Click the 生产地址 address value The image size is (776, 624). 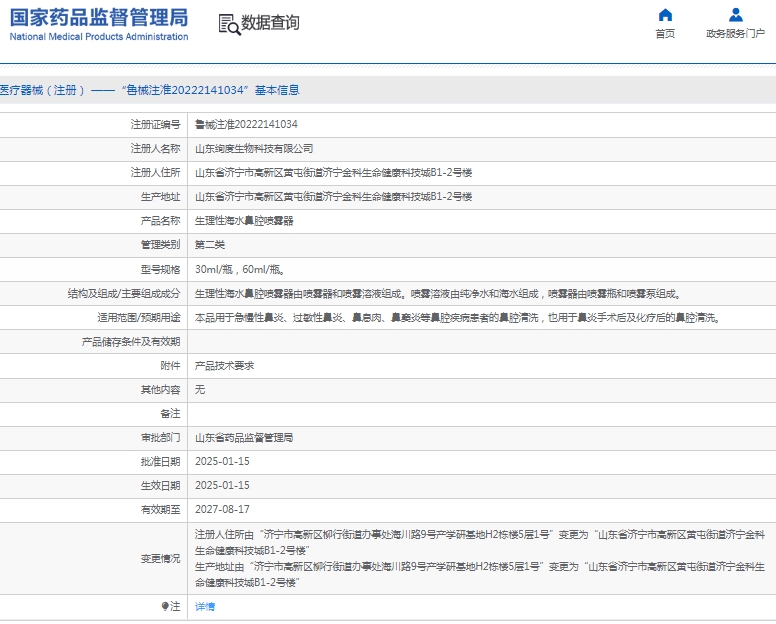pyautogui.click(x=334, y=196)
